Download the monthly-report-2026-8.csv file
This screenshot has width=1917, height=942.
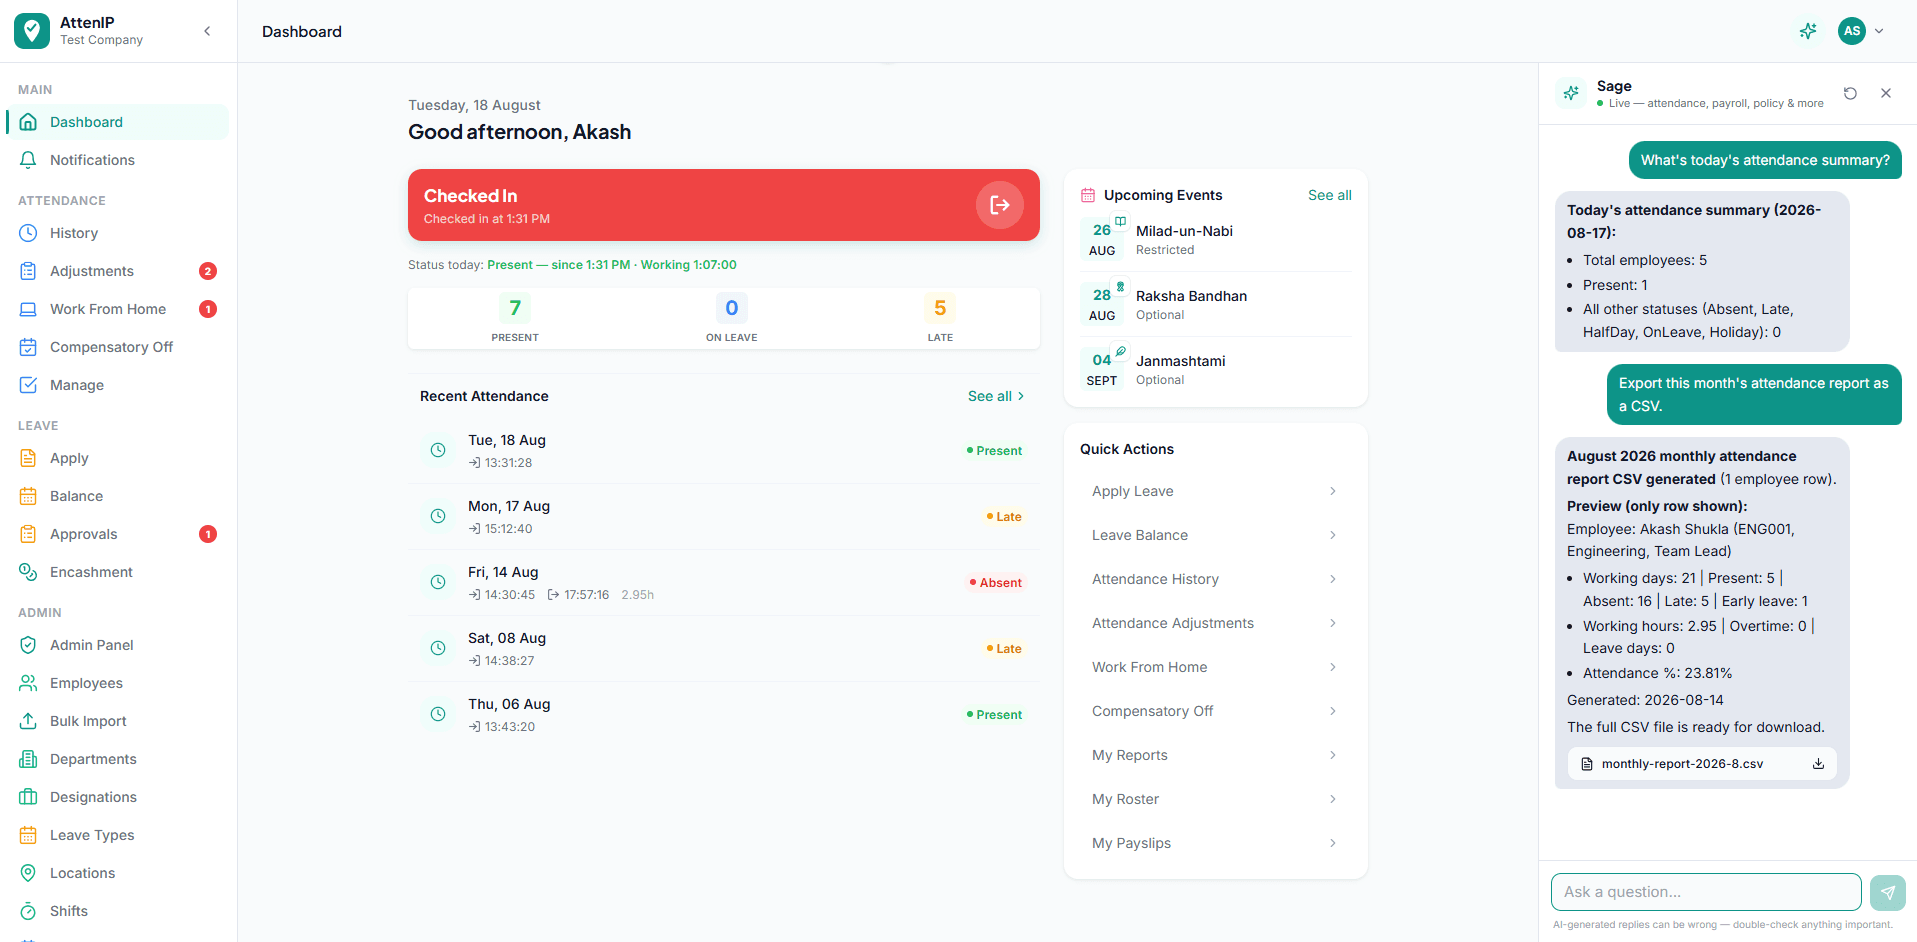click(x=1818, y=764)
